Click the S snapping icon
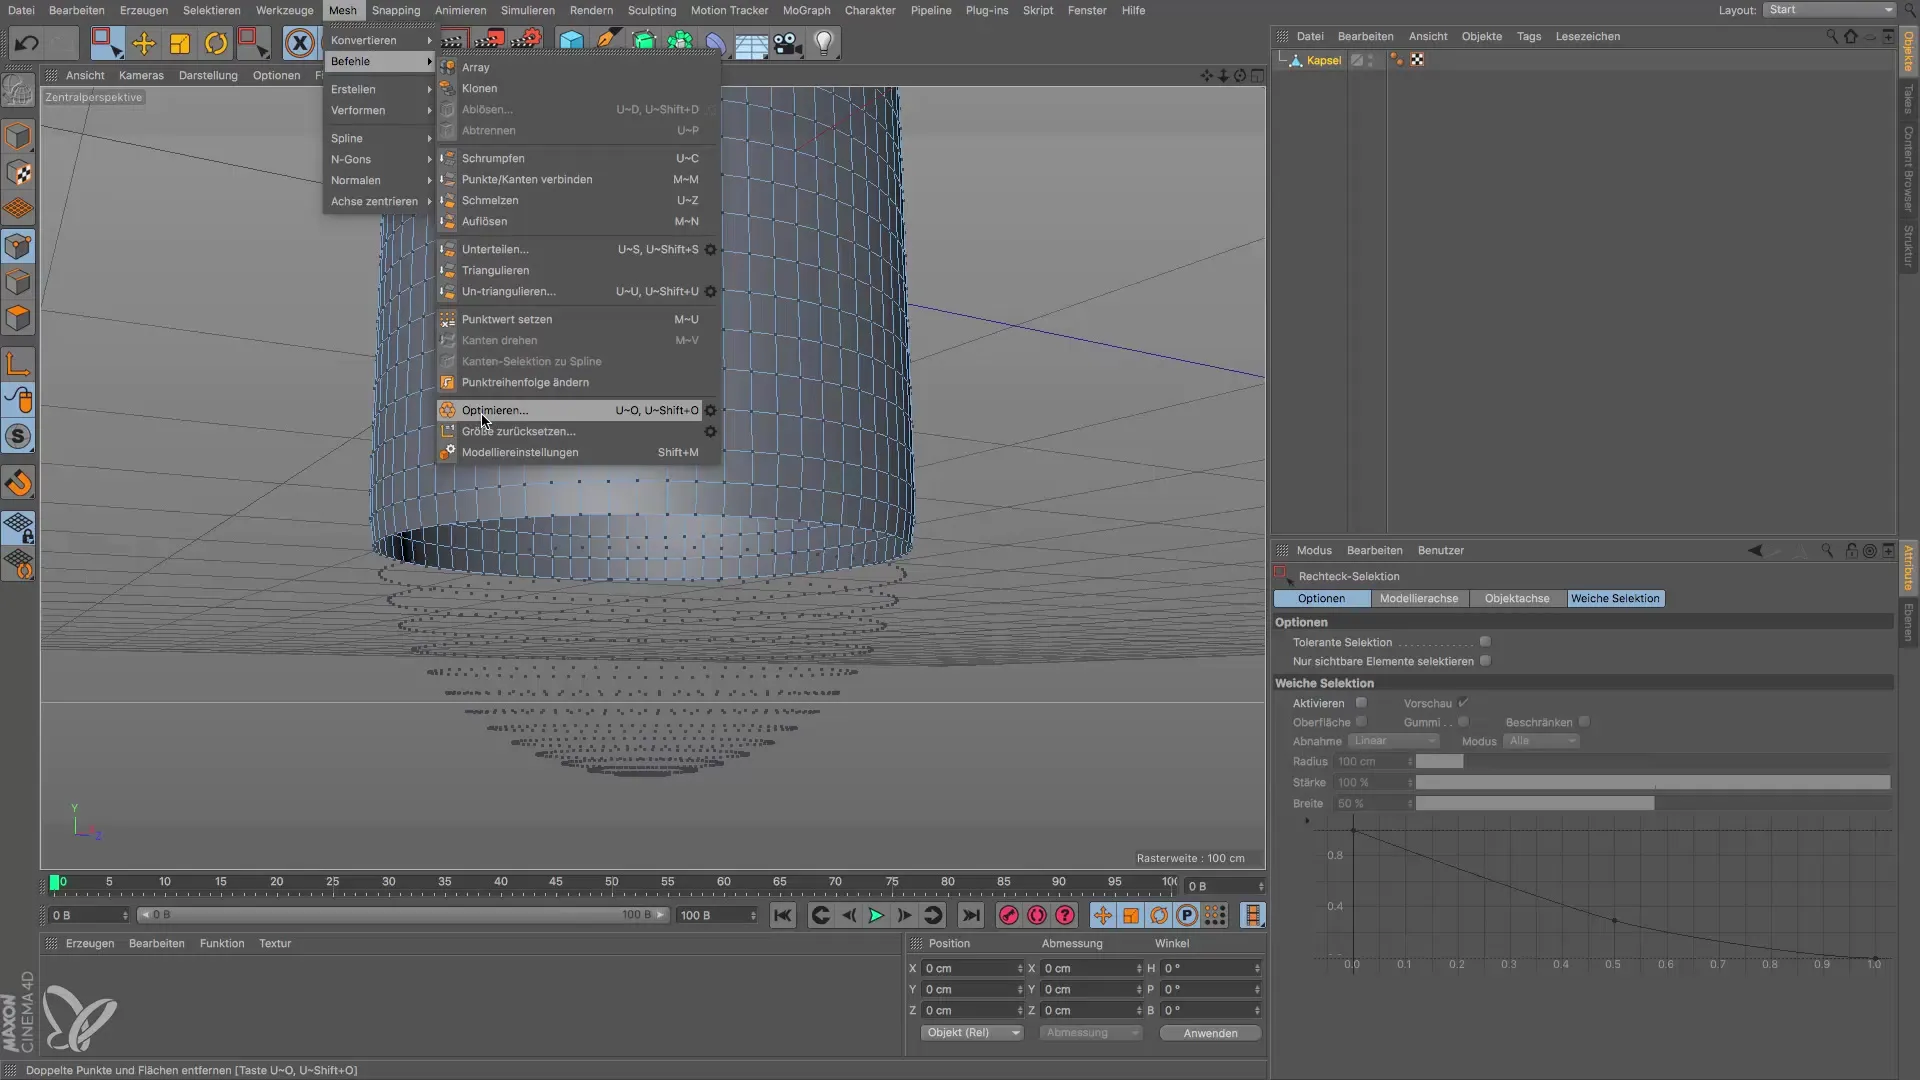 pos(18,436)
